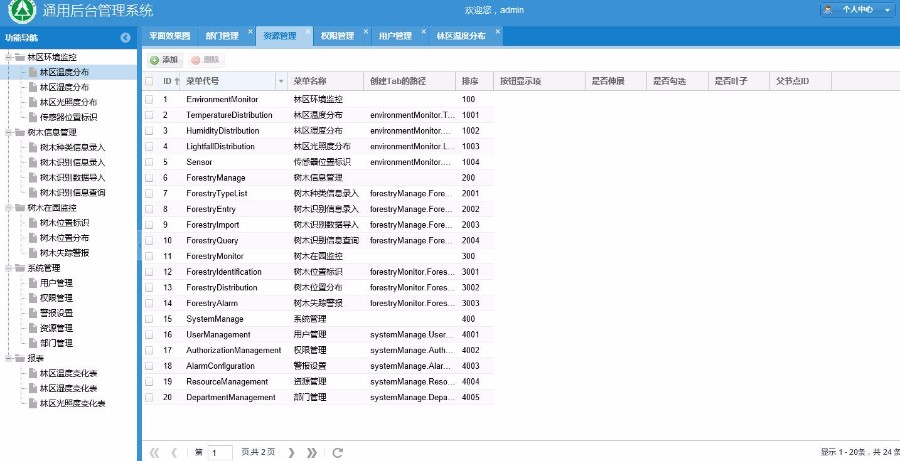Image resolution: width=900 pixels, height=461 pixels.
Task: Switch to the 林区温度分布 tab
Action: point(461,36)
